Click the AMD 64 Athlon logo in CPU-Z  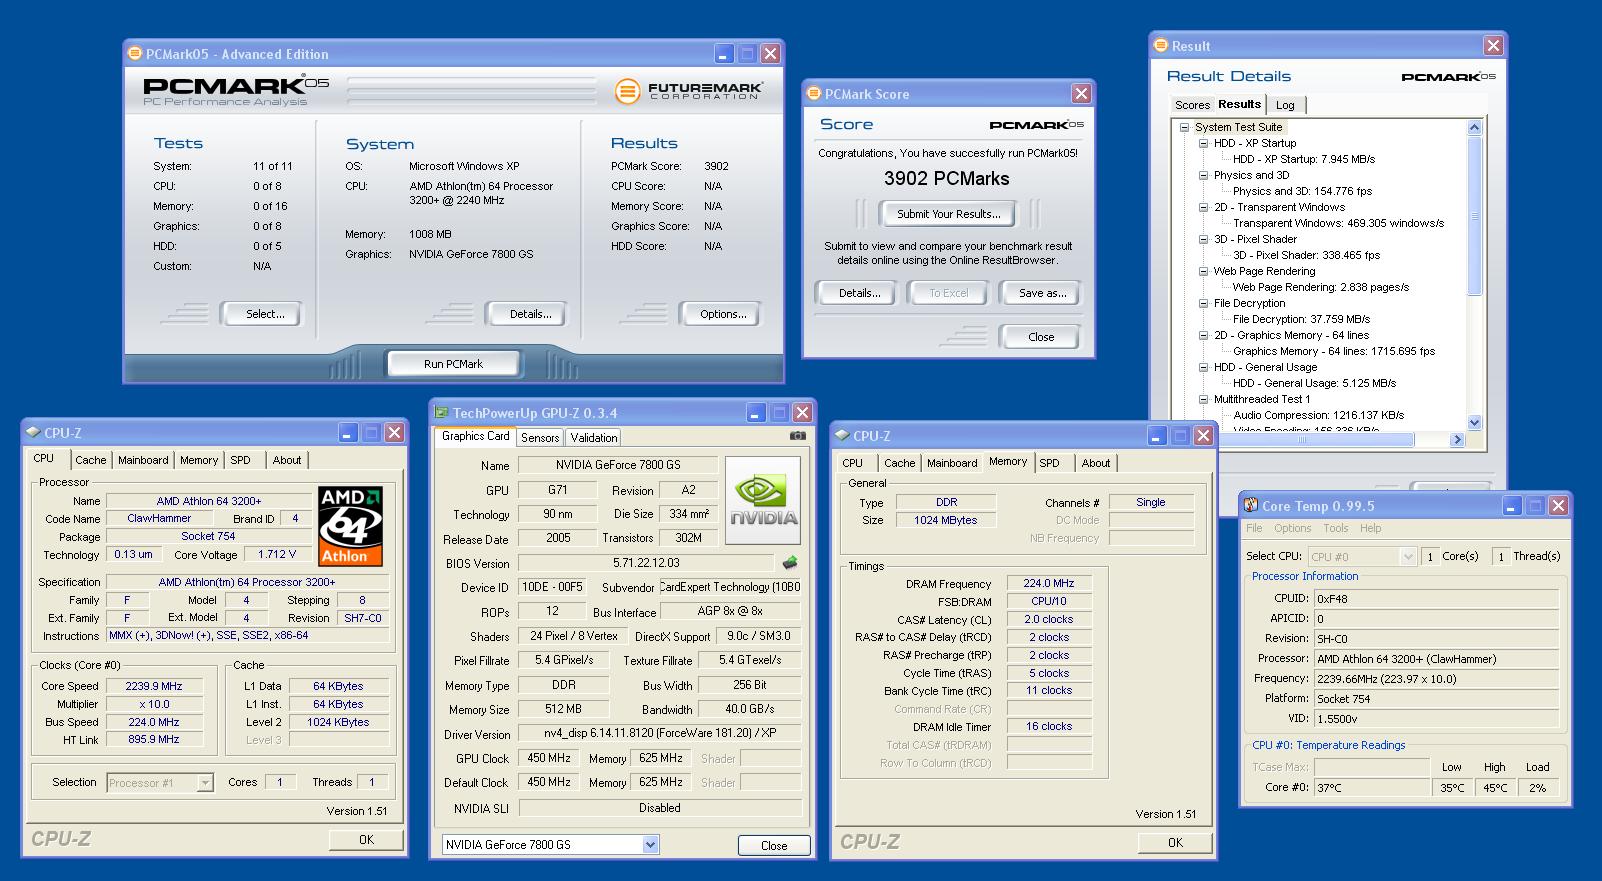(350, 526)
